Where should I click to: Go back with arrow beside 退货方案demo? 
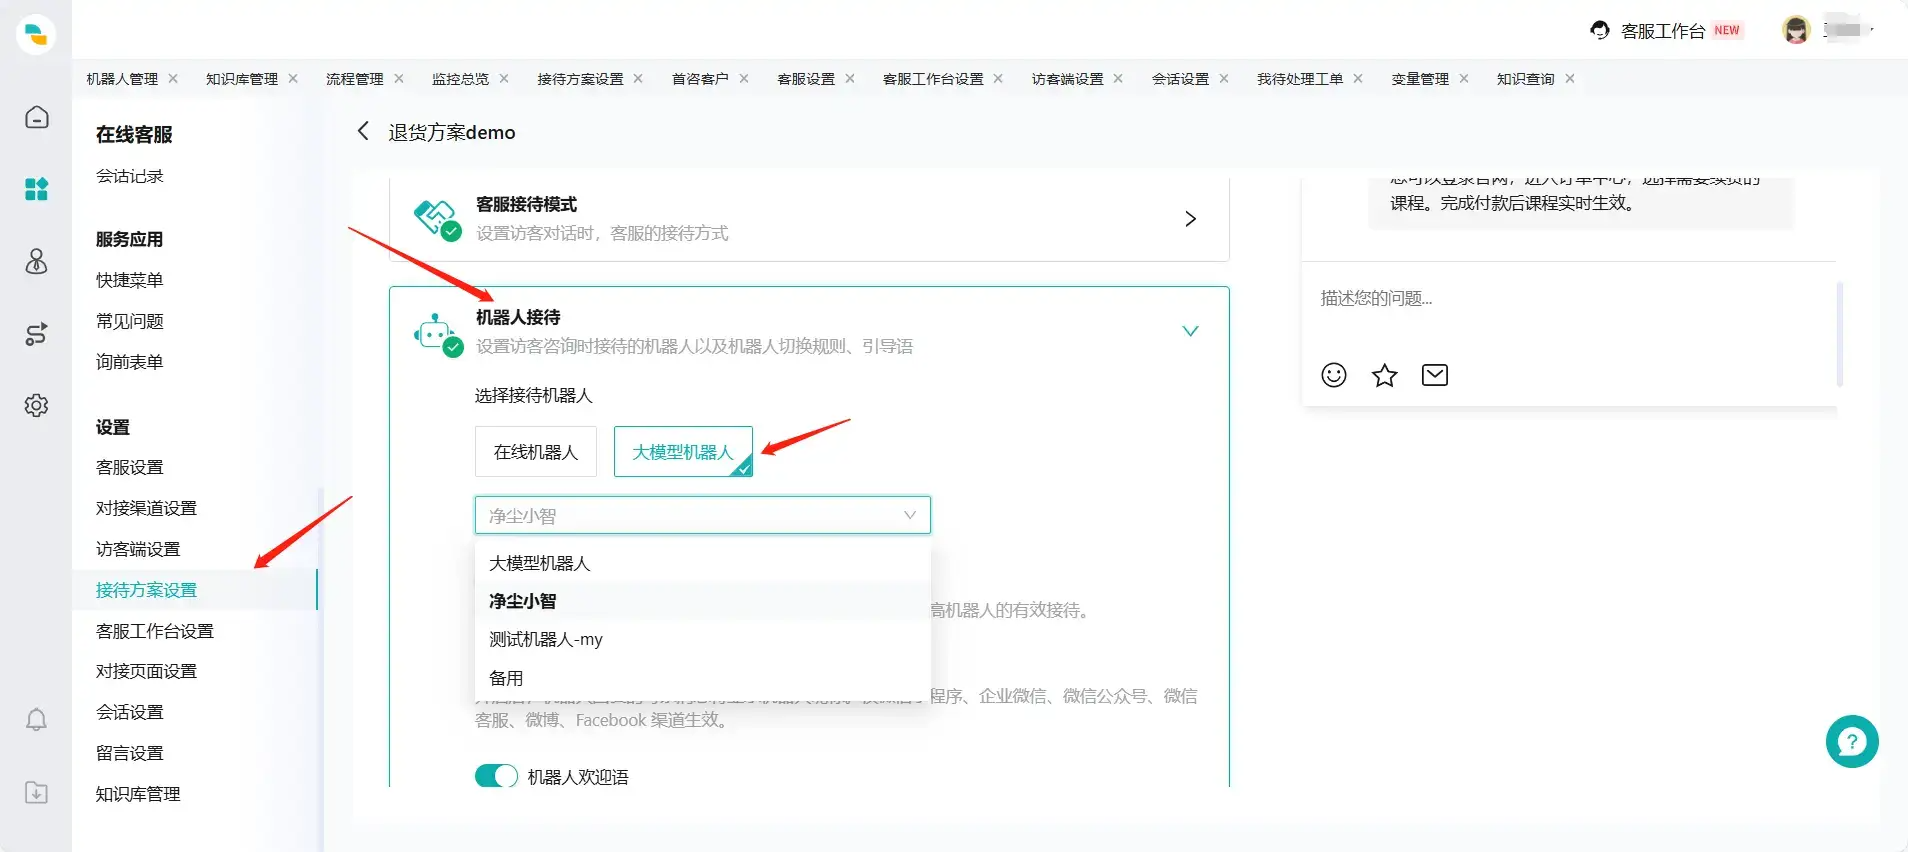(x=363, y=131)
